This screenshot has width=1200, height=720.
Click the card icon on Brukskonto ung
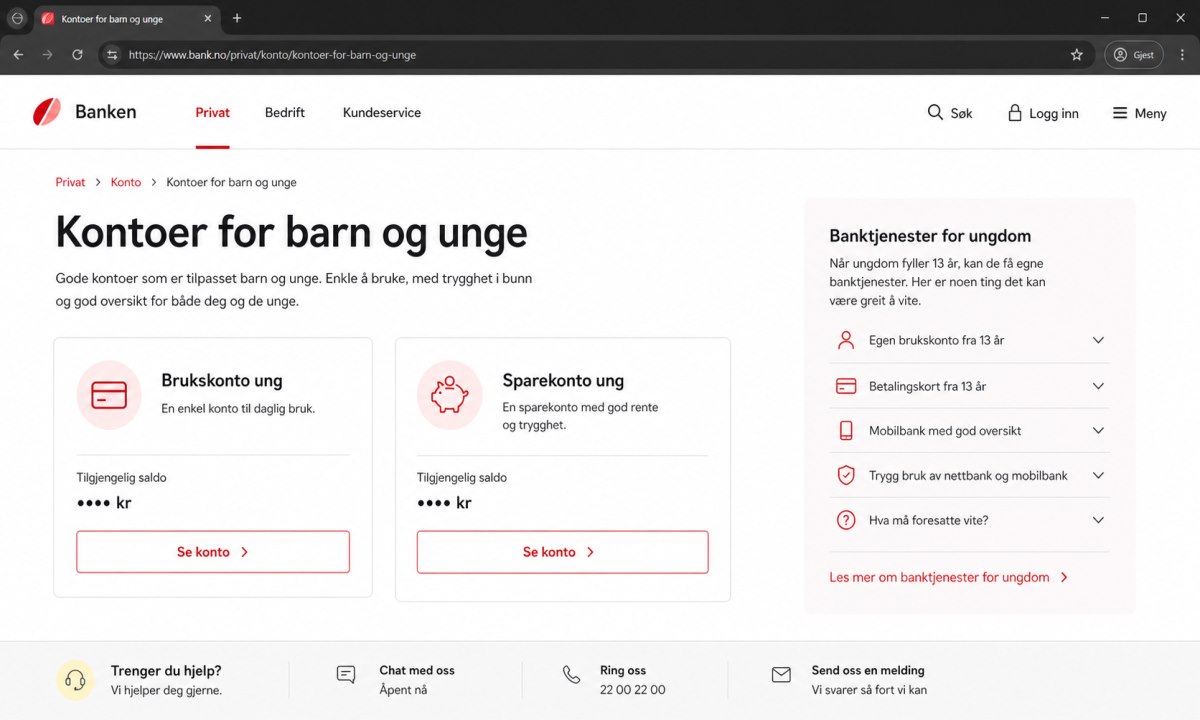tap(109, 395)
